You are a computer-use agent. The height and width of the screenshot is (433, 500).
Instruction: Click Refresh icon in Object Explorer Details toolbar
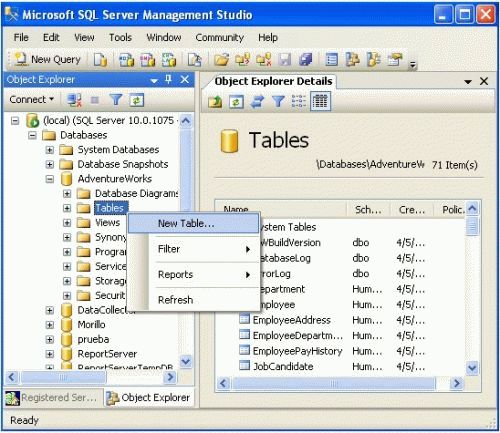pos(236,101)
